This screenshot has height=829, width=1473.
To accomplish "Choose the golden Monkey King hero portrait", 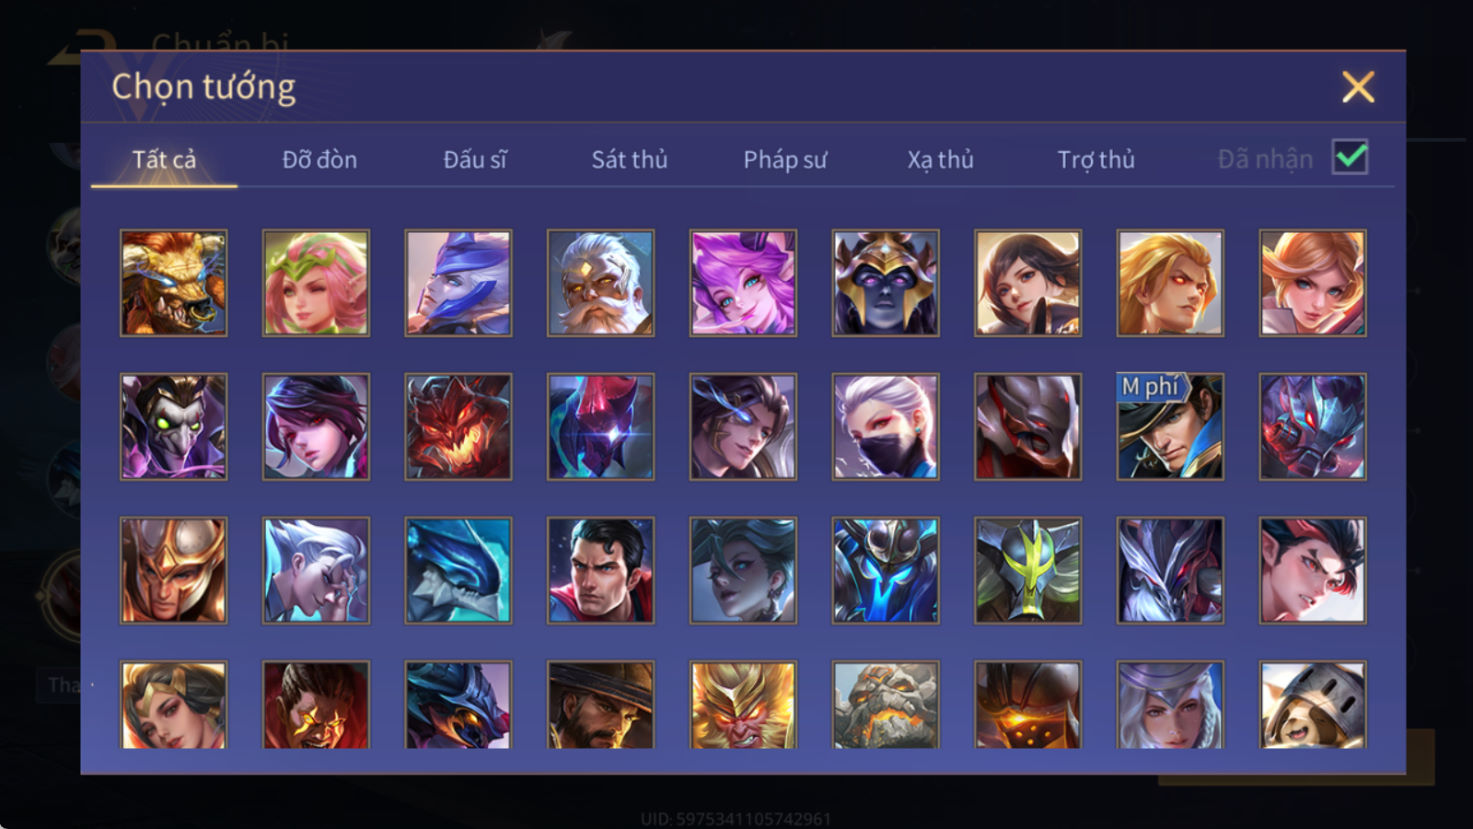I will coord(743,704).
